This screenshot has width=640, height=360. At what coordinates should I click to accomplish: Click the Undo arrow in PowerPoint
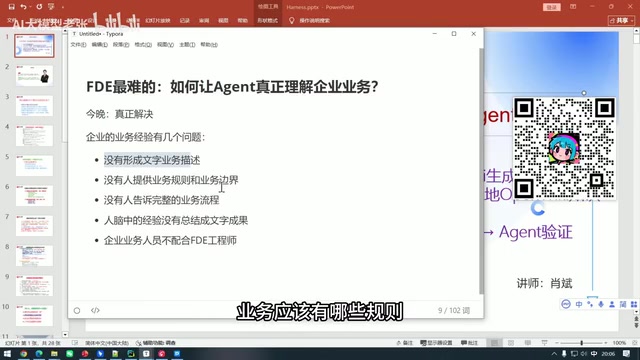pos(23,7)
